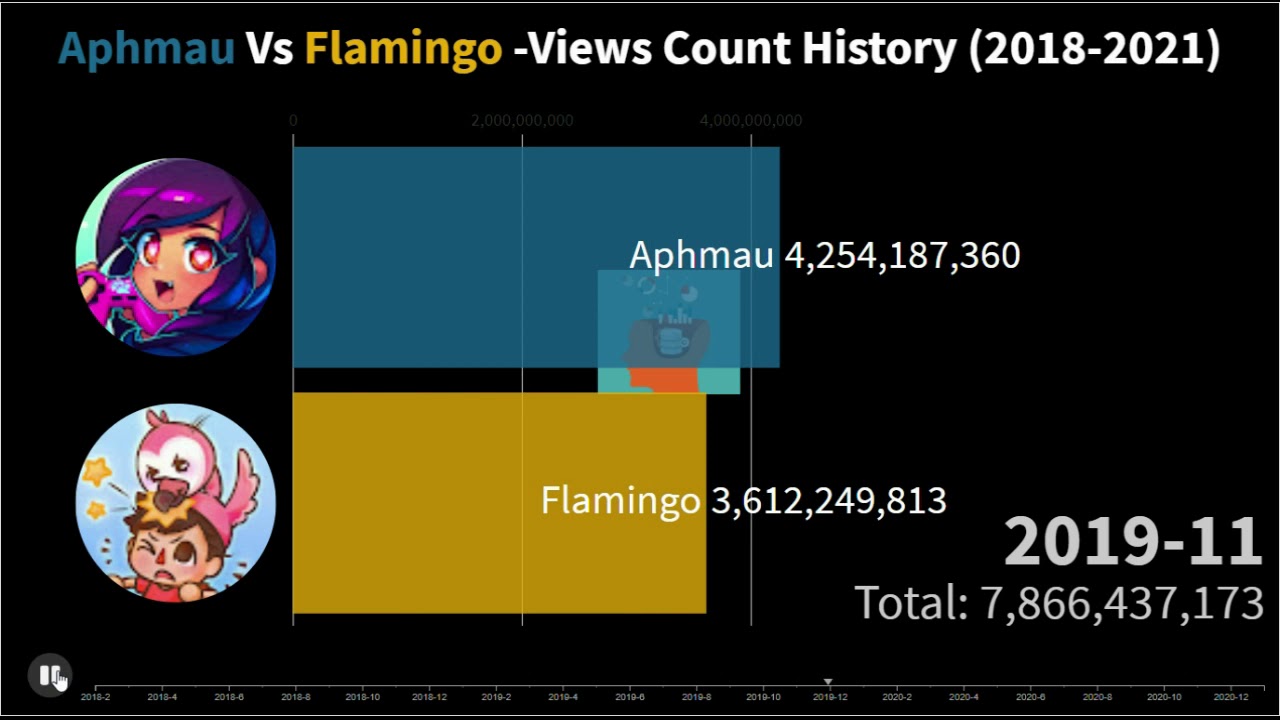Click the Total: 7,866,437,173 counter
Image resolution: width=1280 pixels, height=720 pixels.
(x=1059, y=603)
